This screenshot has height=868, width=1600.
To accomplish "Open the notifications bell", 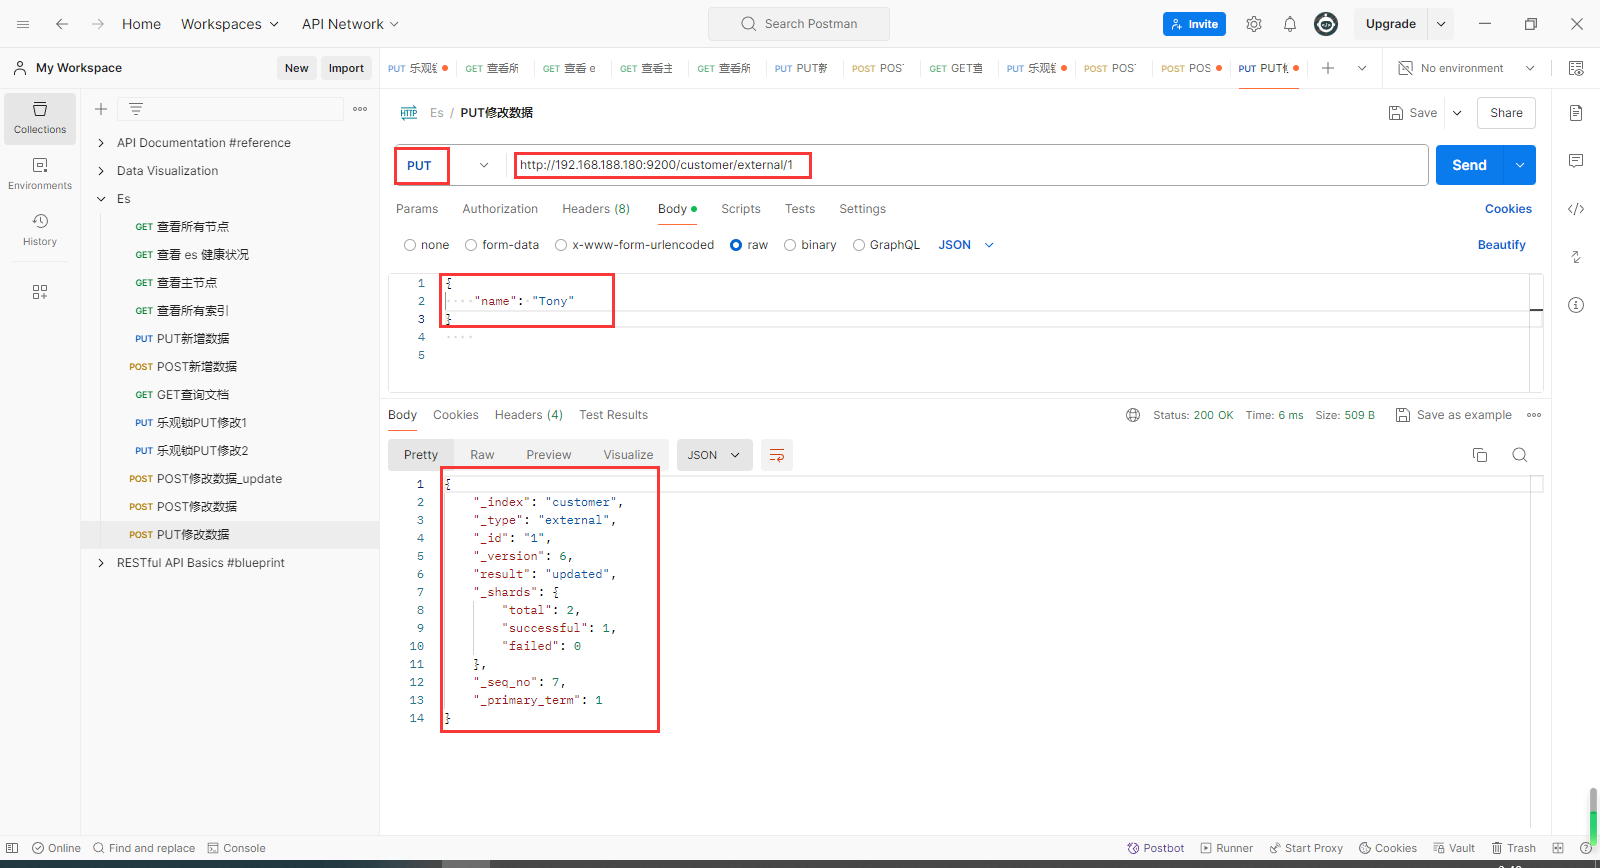I will pos(1290,24).
